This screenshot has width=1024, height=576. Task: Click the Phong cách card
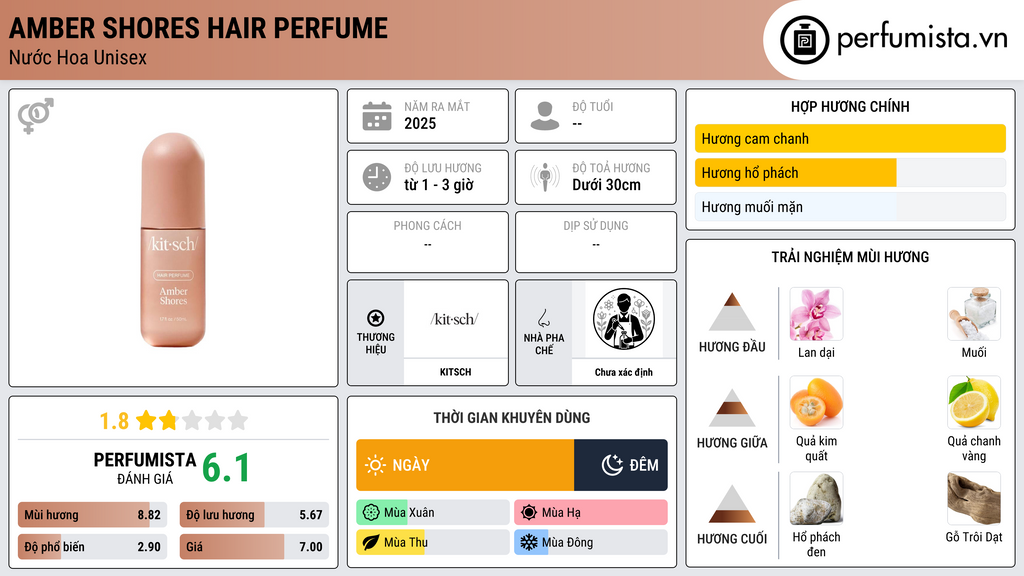coord(428,242)
